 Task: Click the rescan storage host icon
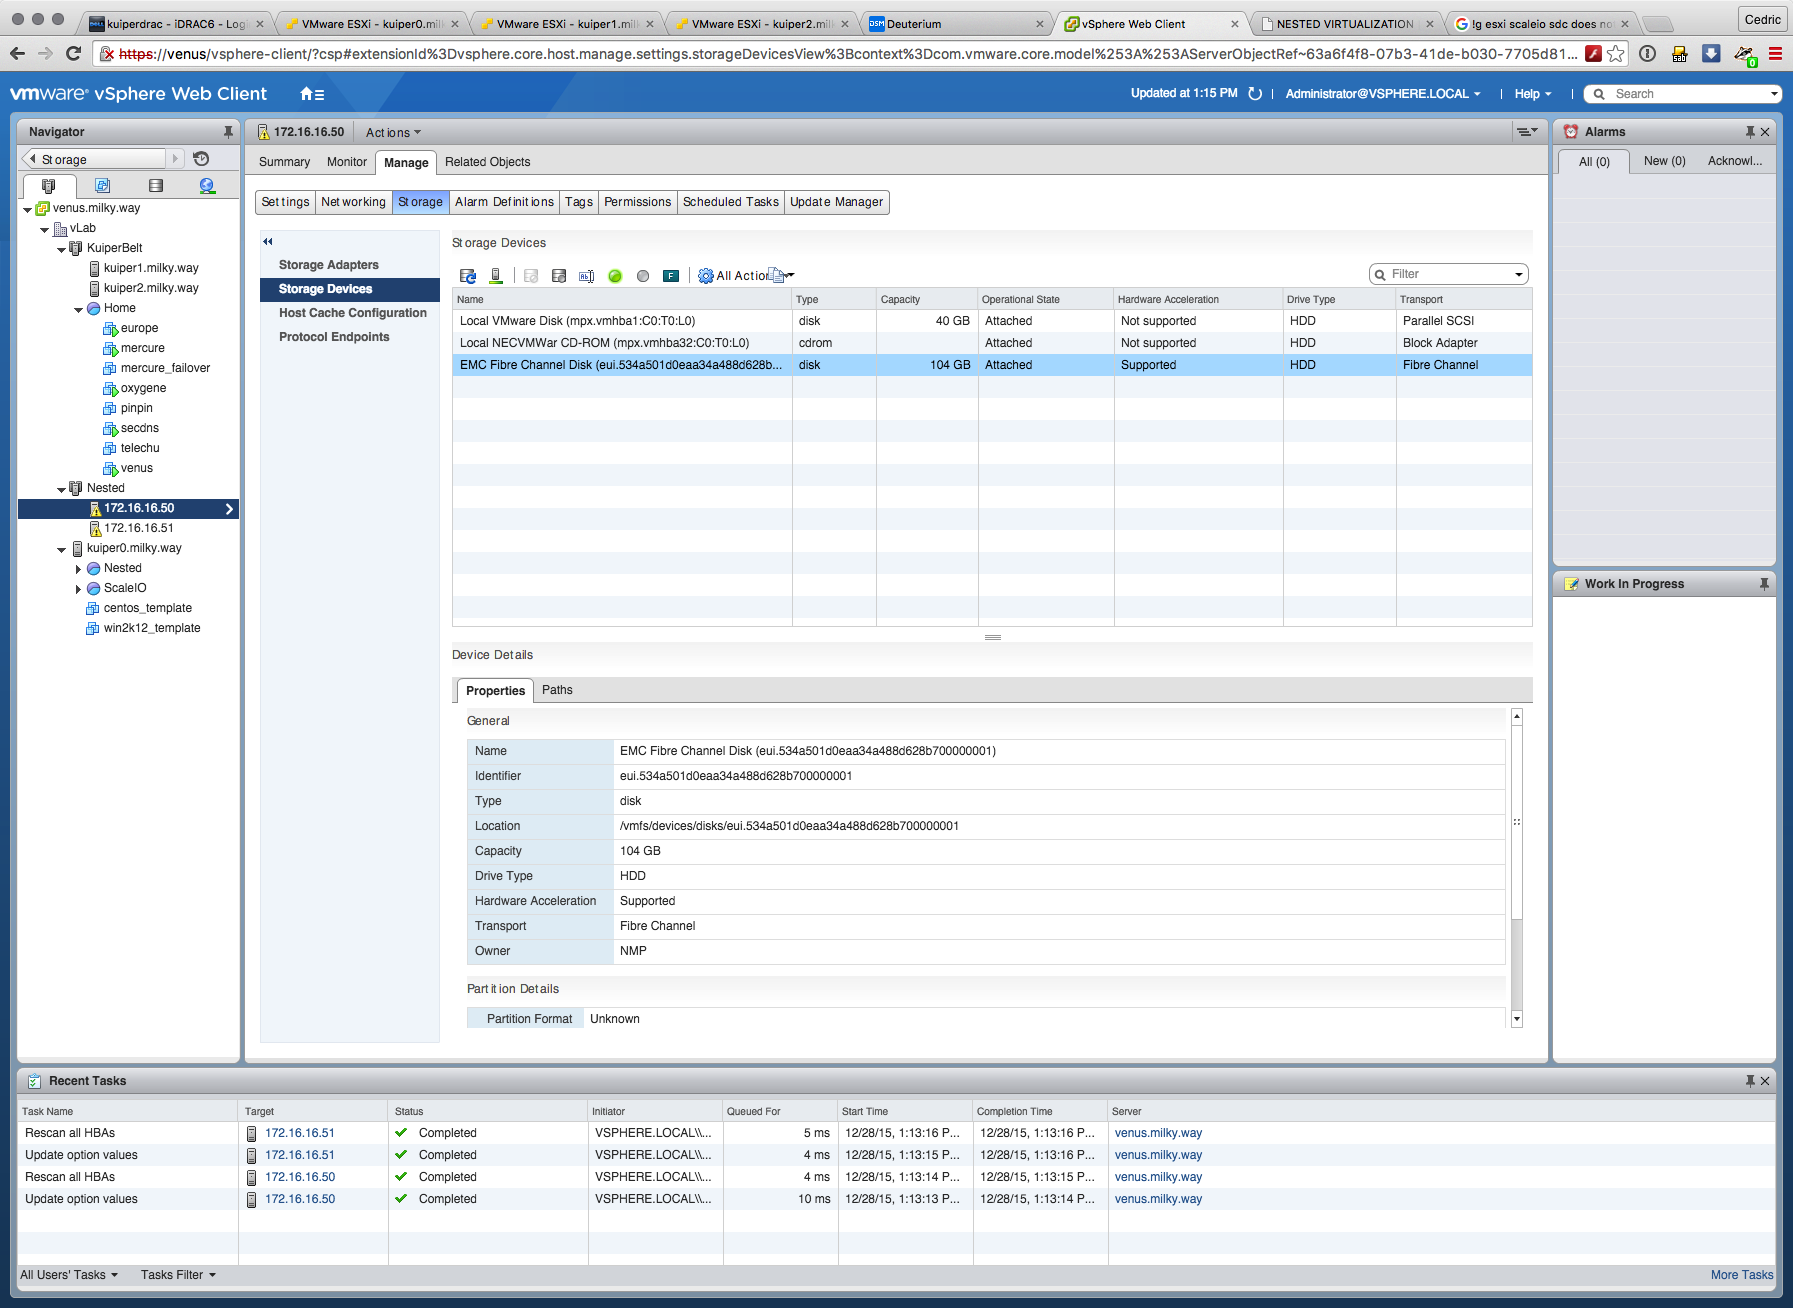496,276
